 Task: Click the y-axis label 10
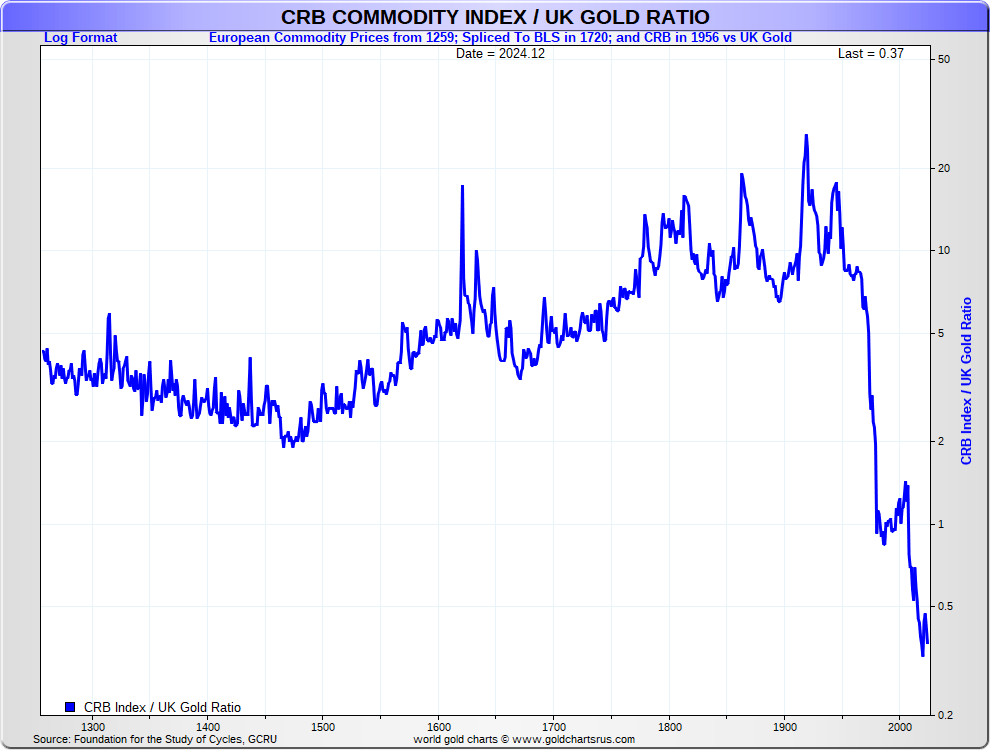pyautogui.click(x=944, y=251)
